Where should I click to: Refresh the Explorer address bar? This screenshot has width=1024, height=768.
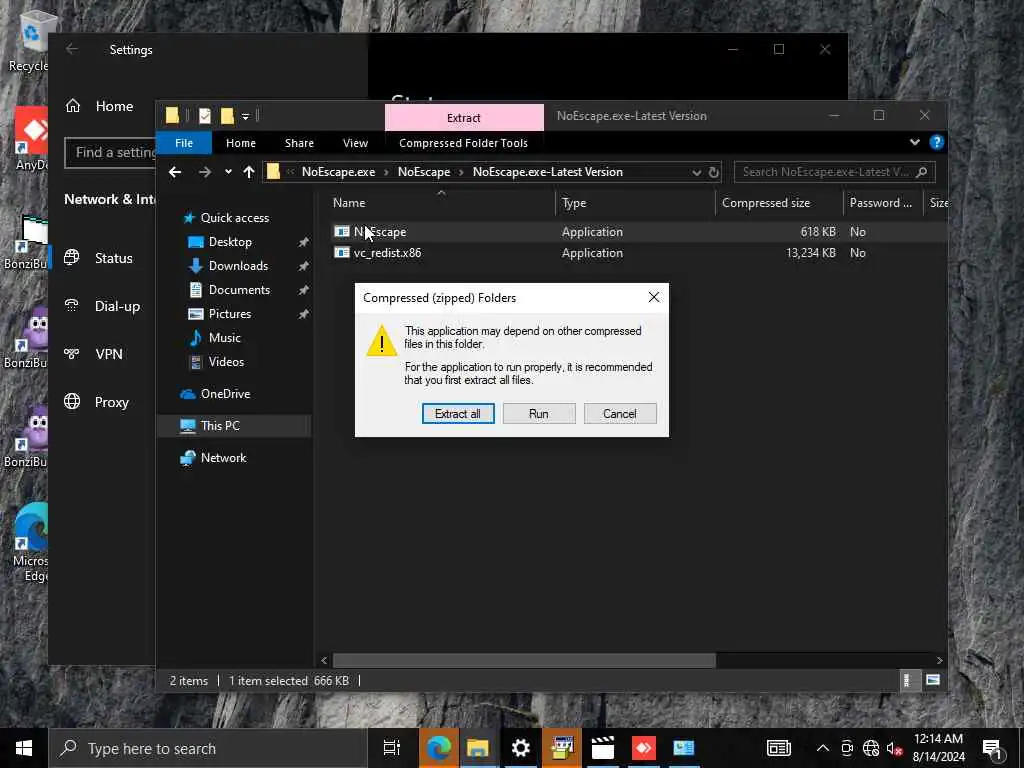tap(713, 172)
